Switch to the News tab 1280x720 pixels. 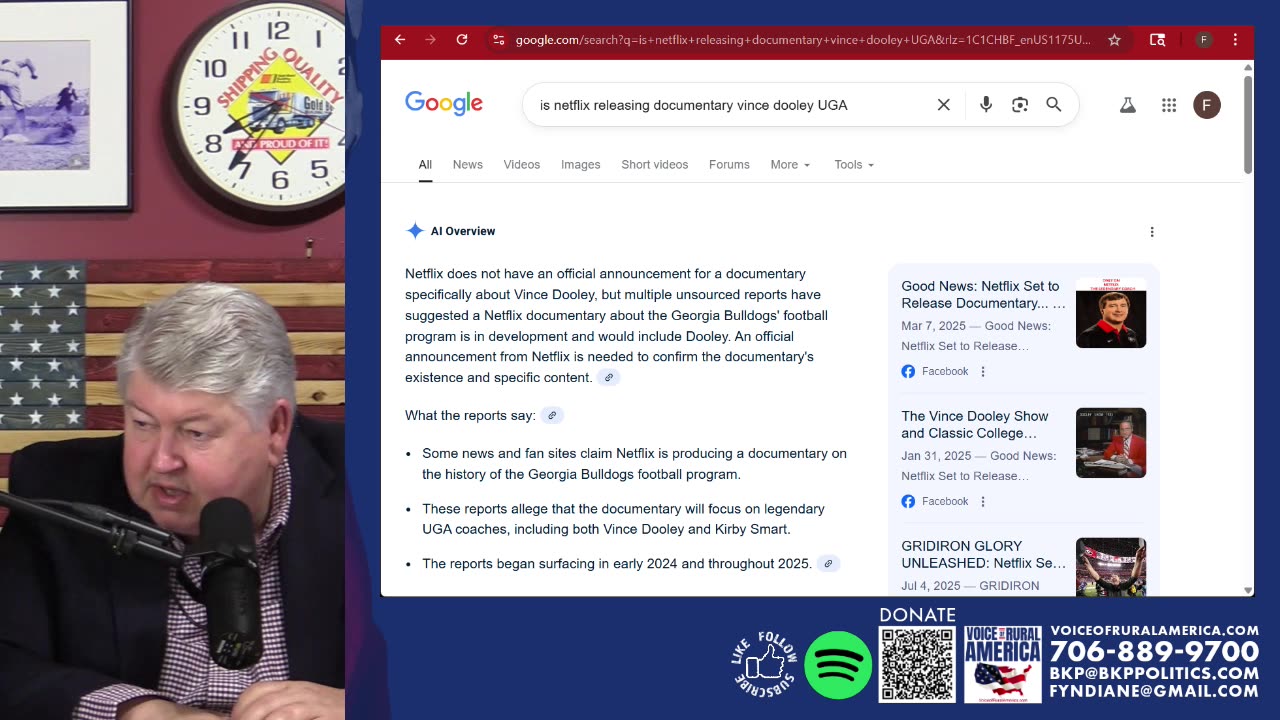click(468, 164)
